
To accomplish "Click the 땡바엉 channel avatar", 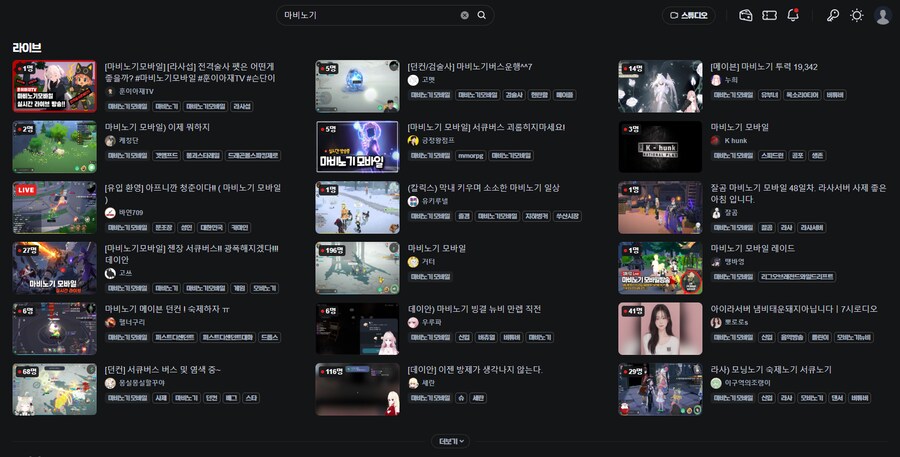I will (716, 262).
